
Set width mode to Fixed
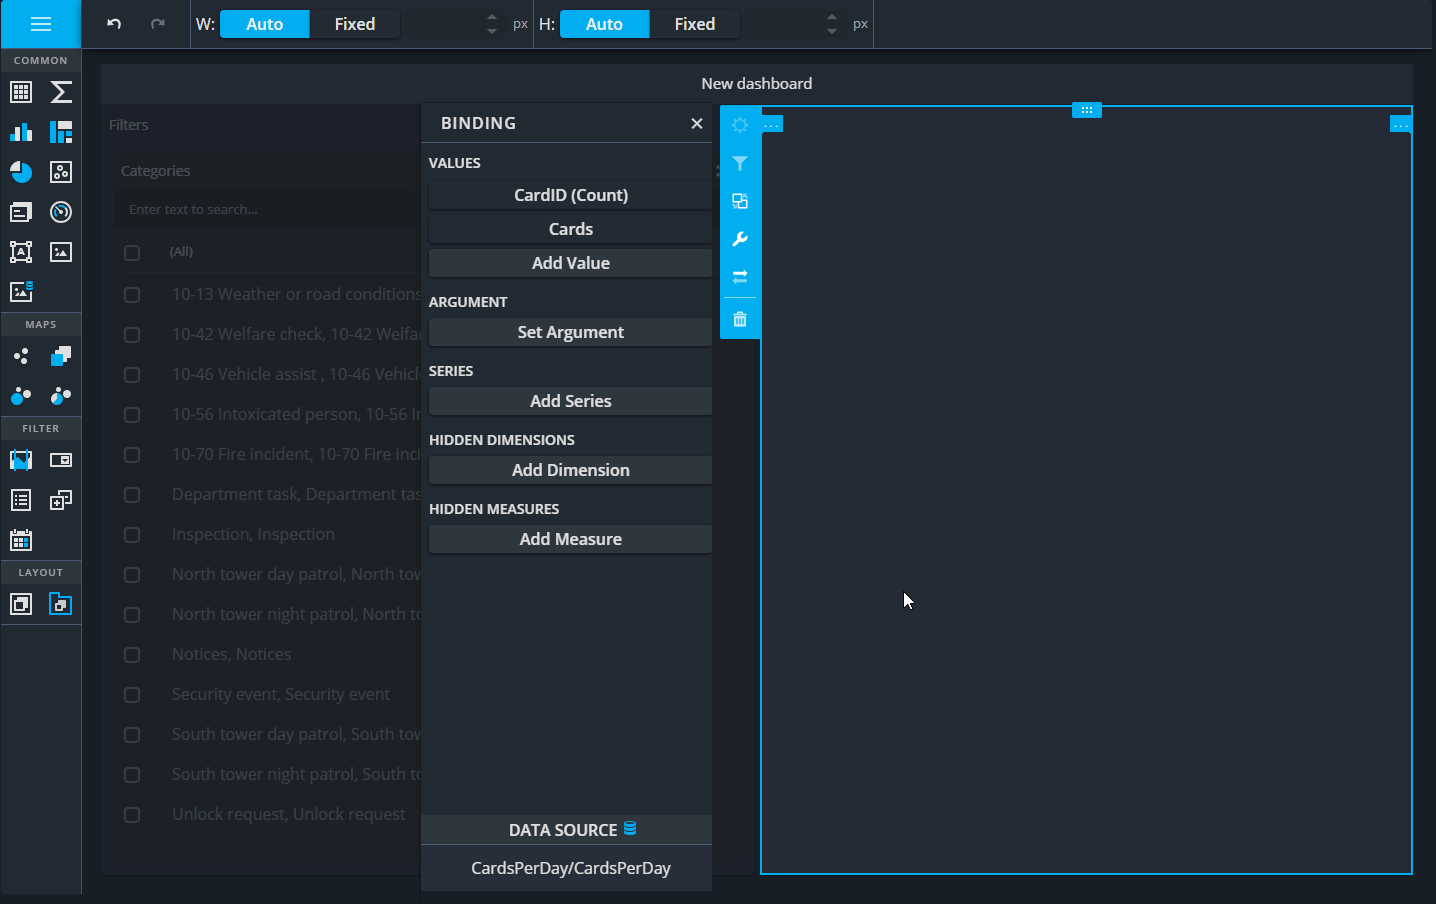[x=355, y=24]
